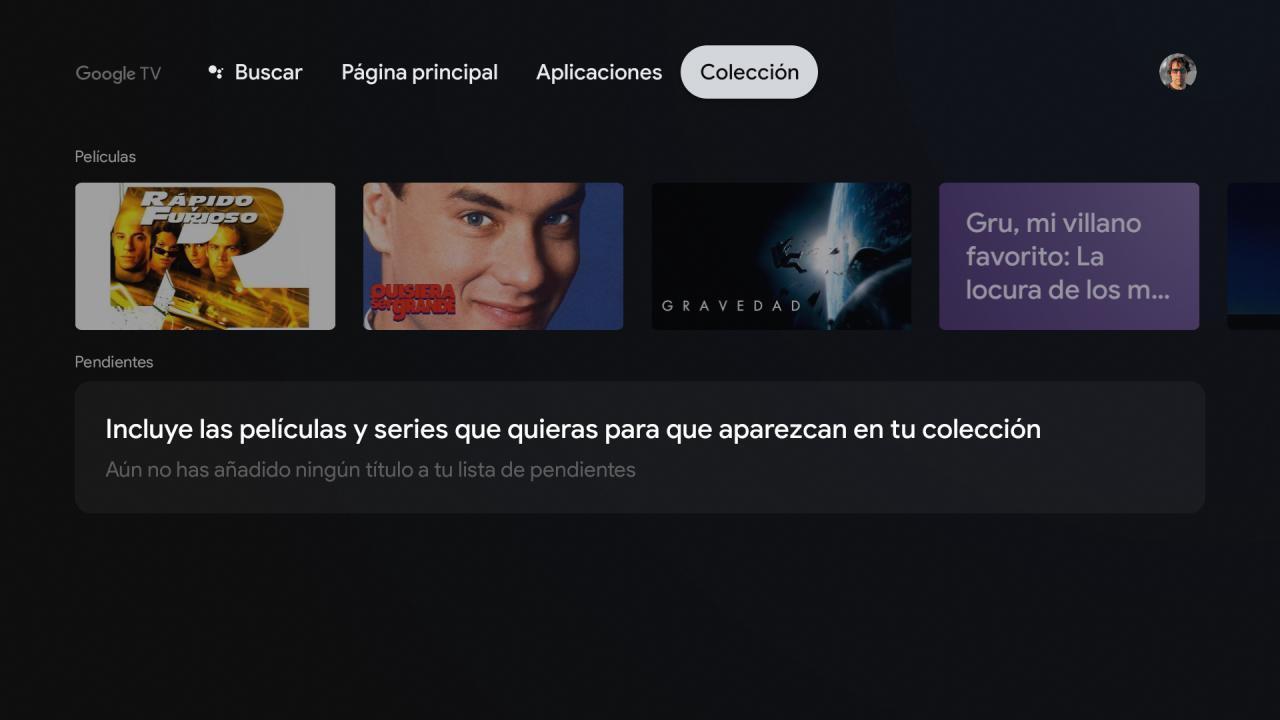Click the Buscar label text
Viewport: 1280px width, 720px height.
pyautogui.click(x=268, y=72)
